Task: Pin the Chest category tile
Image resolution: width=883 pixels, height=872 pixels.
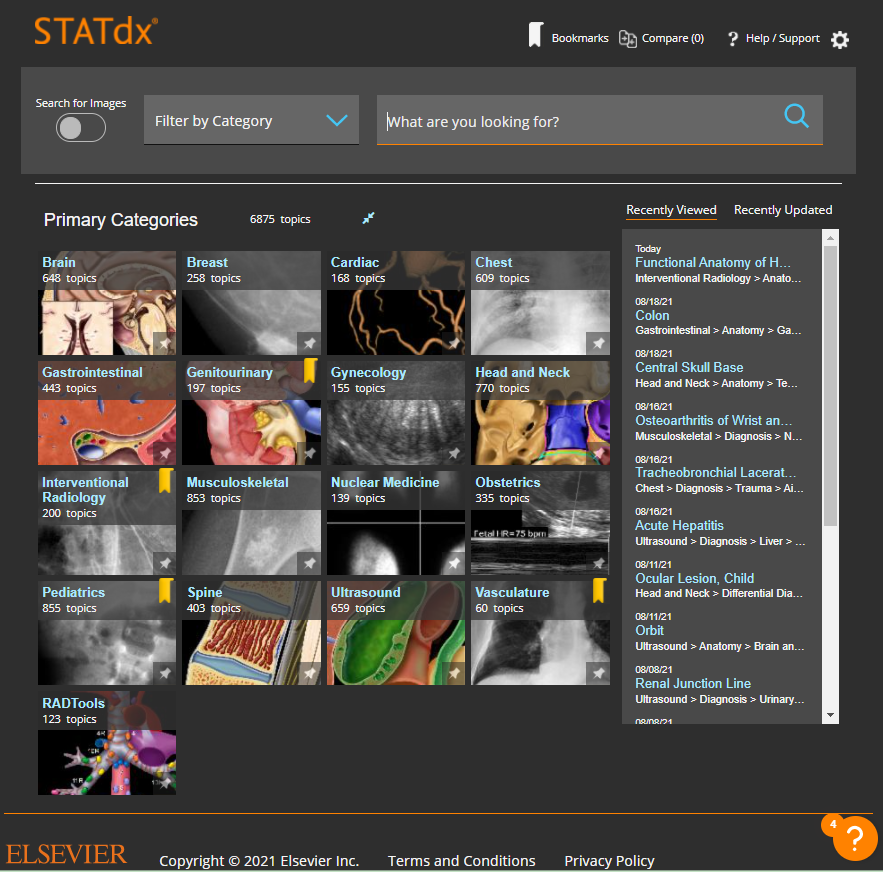Action: (598, 343)
